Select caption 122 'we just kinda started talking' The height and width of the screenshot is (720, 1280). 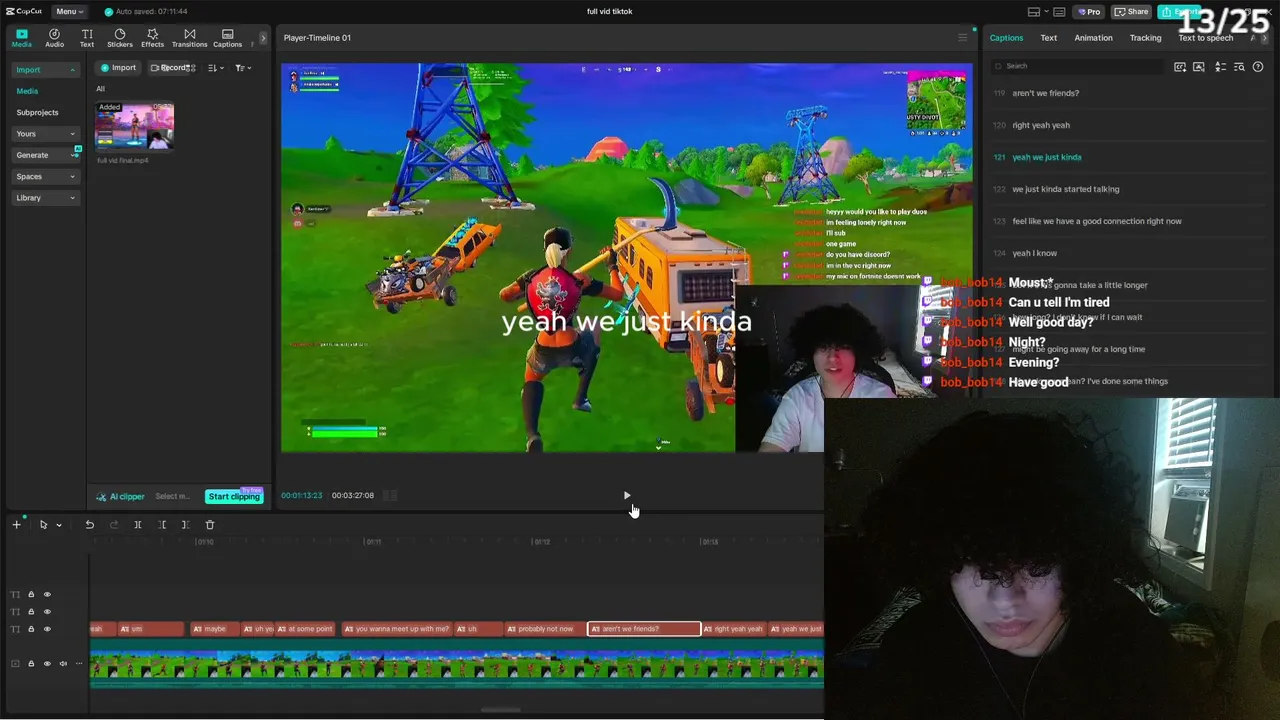pyautogui.click(x=1065, y=189)
